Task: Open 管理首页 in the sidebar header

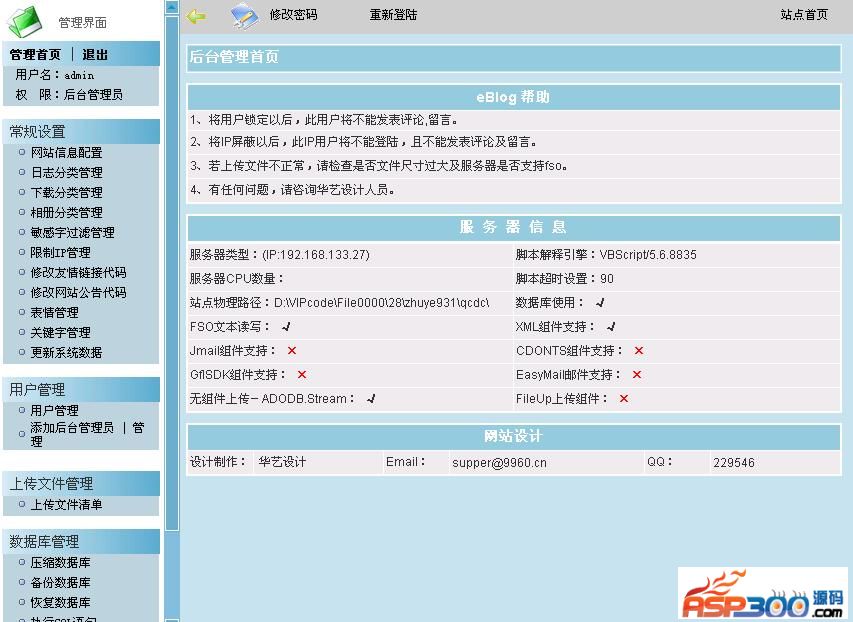Action: point(35,54)
